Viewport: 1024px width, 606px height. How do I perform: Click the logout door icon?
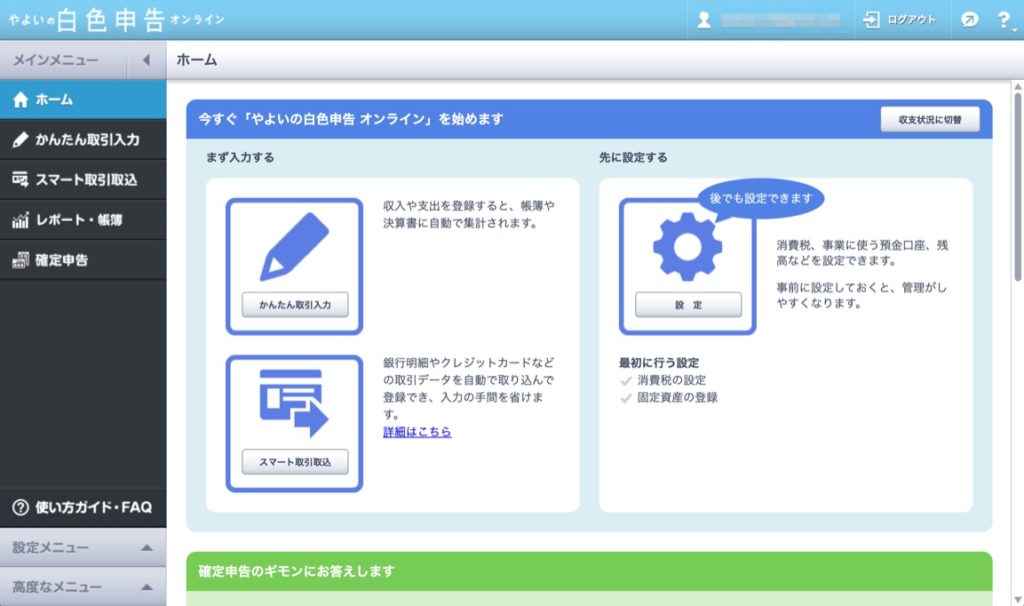871,20
